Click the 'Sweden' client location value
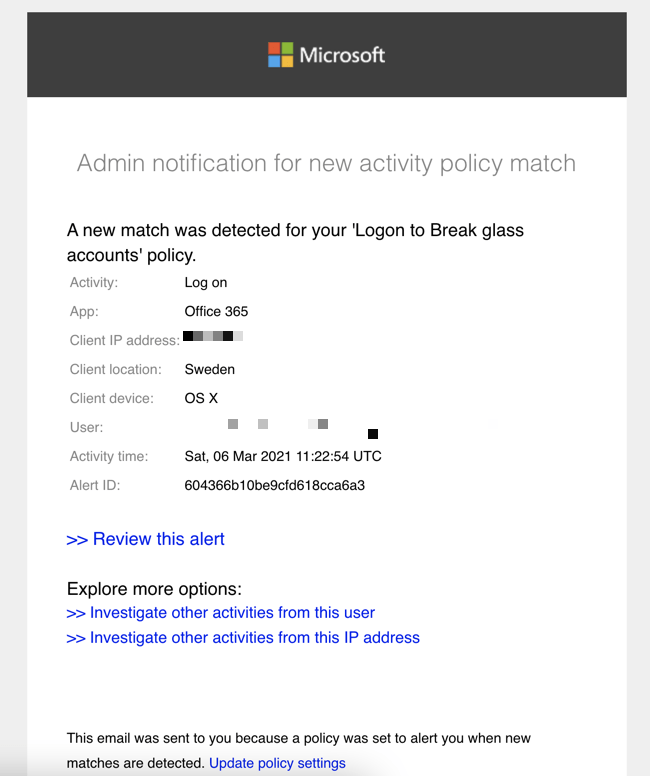This screenshot has width=651, height=776. click(210, 369)
